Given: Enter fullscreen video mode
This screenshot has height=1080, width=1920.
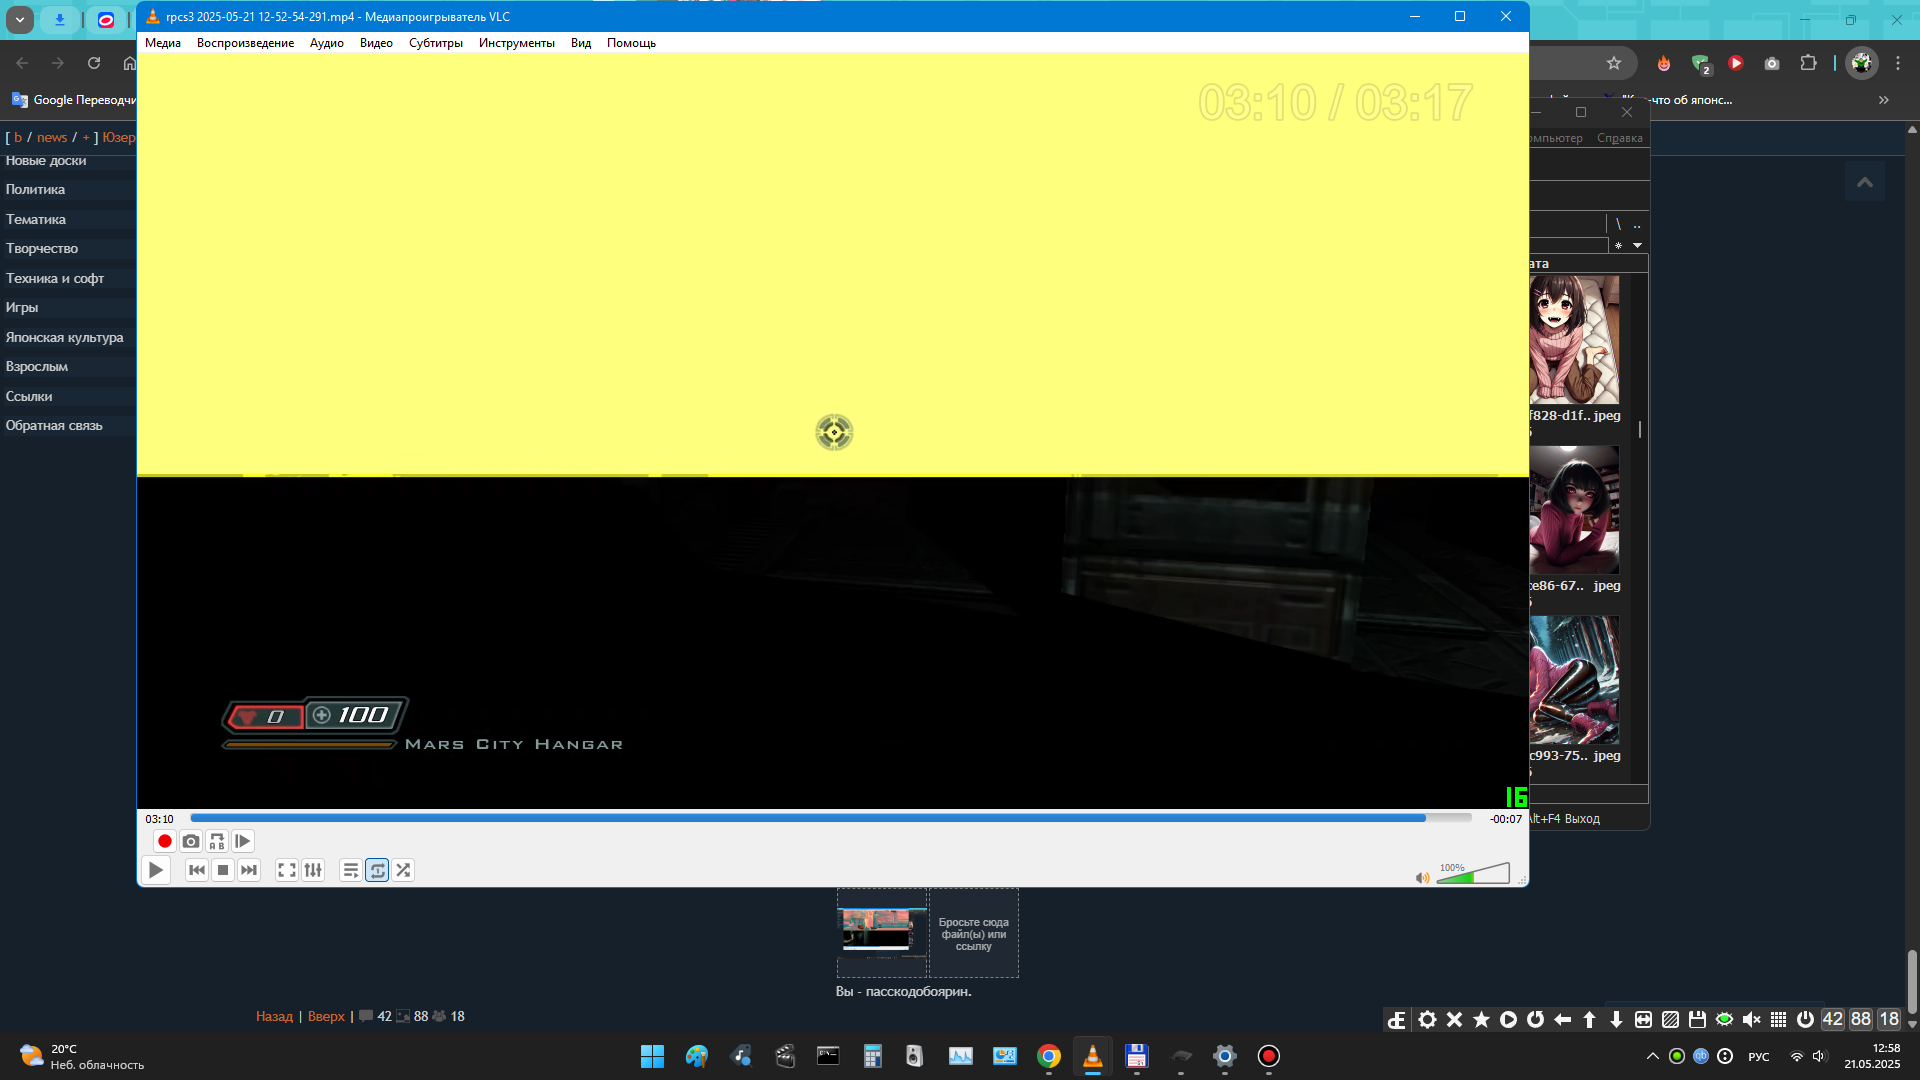Looking at the screenshot, I should coord(287,870).
